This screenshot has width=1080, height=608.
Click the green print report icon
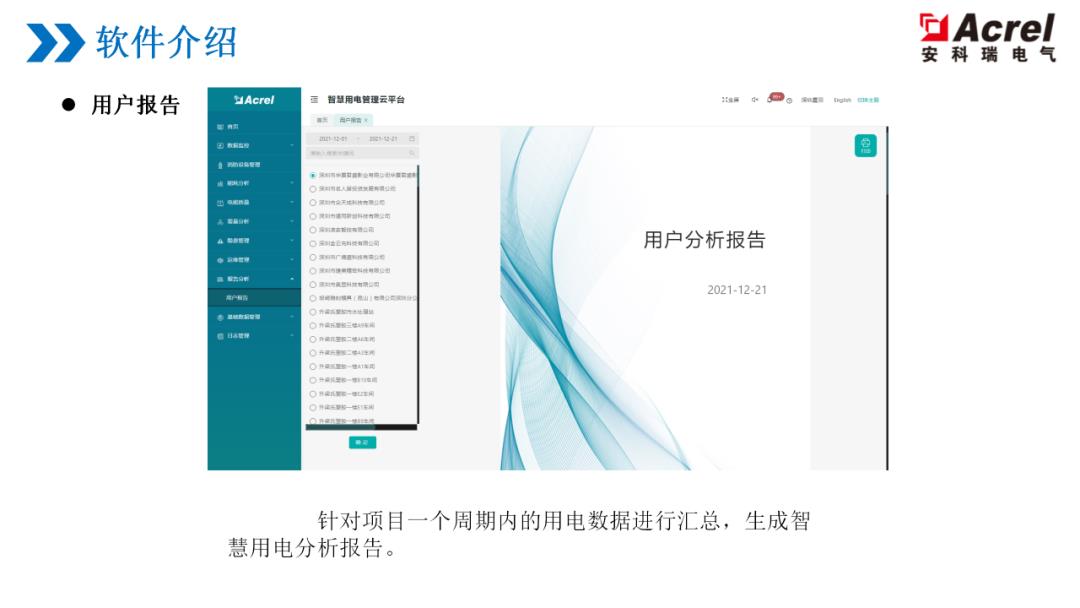(865, 146)
